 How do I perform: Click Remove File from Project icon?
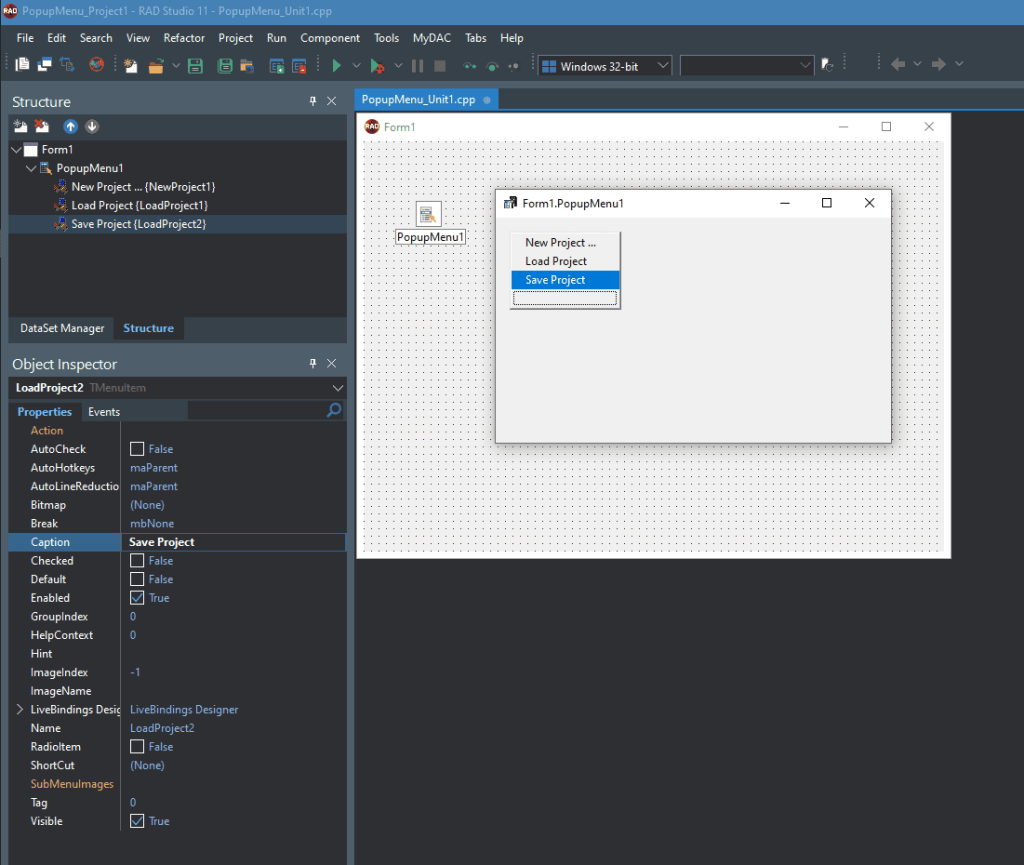coord(299,65)
